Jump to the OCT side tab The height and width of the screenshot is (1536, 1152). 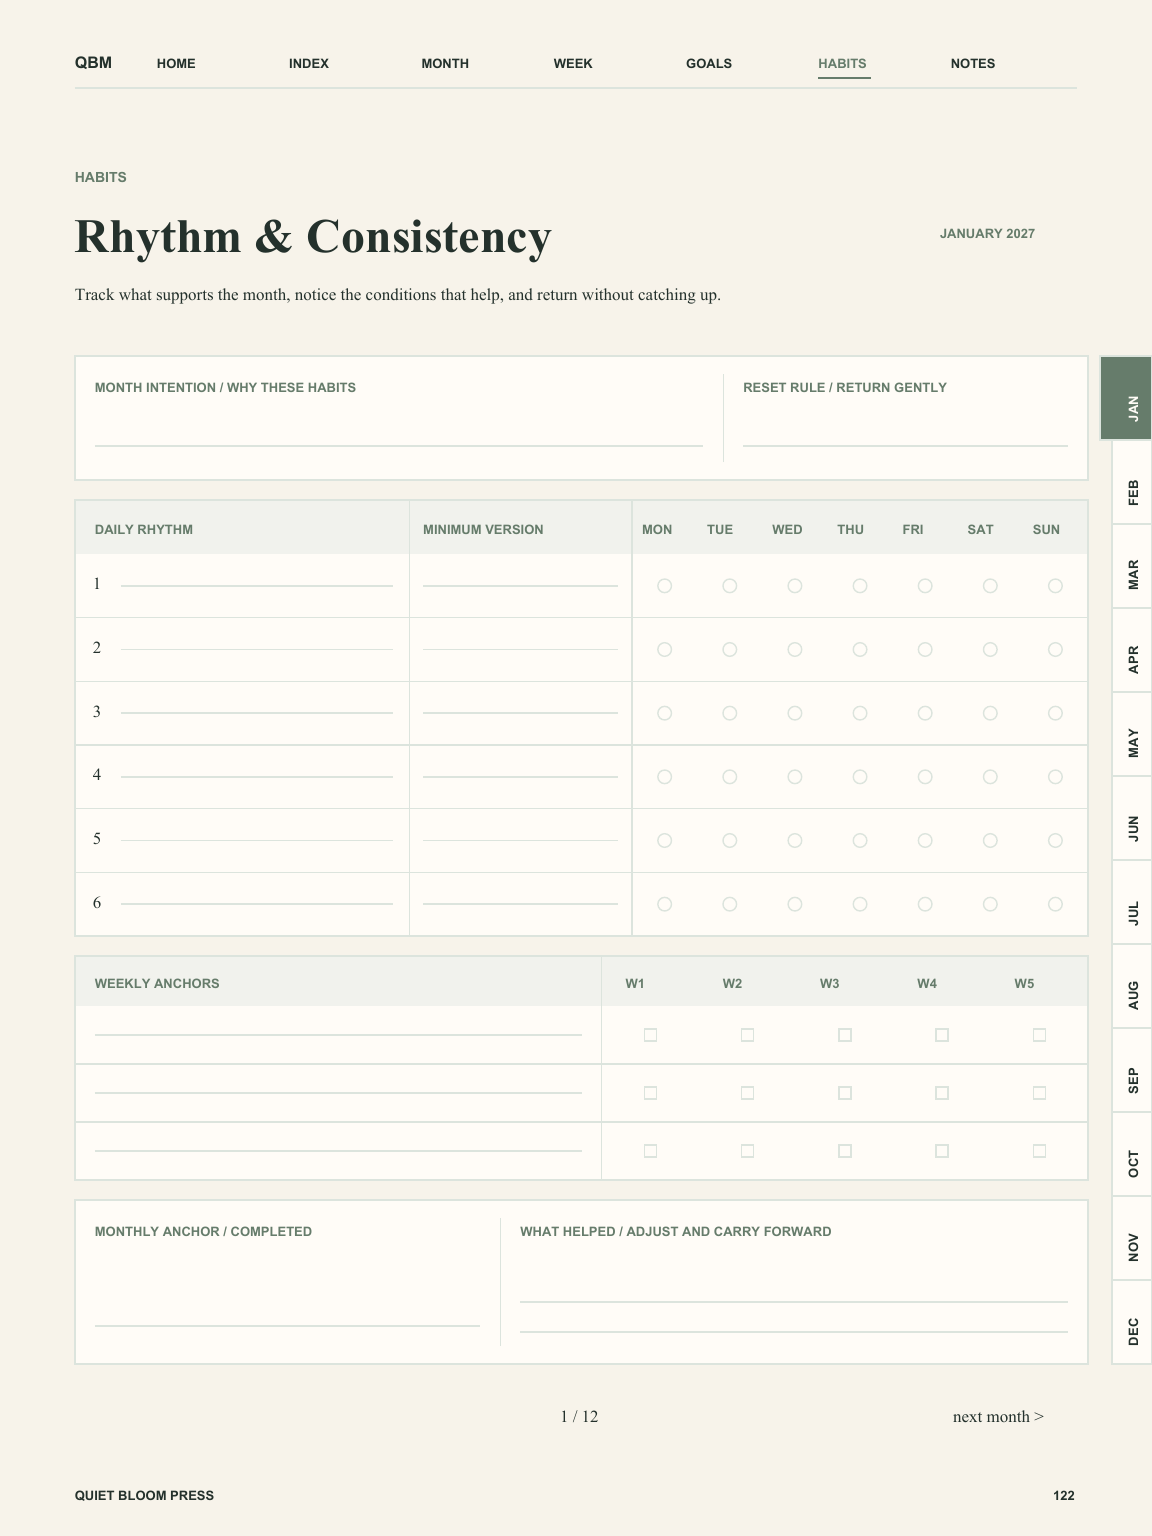tap(1132, 1154)
